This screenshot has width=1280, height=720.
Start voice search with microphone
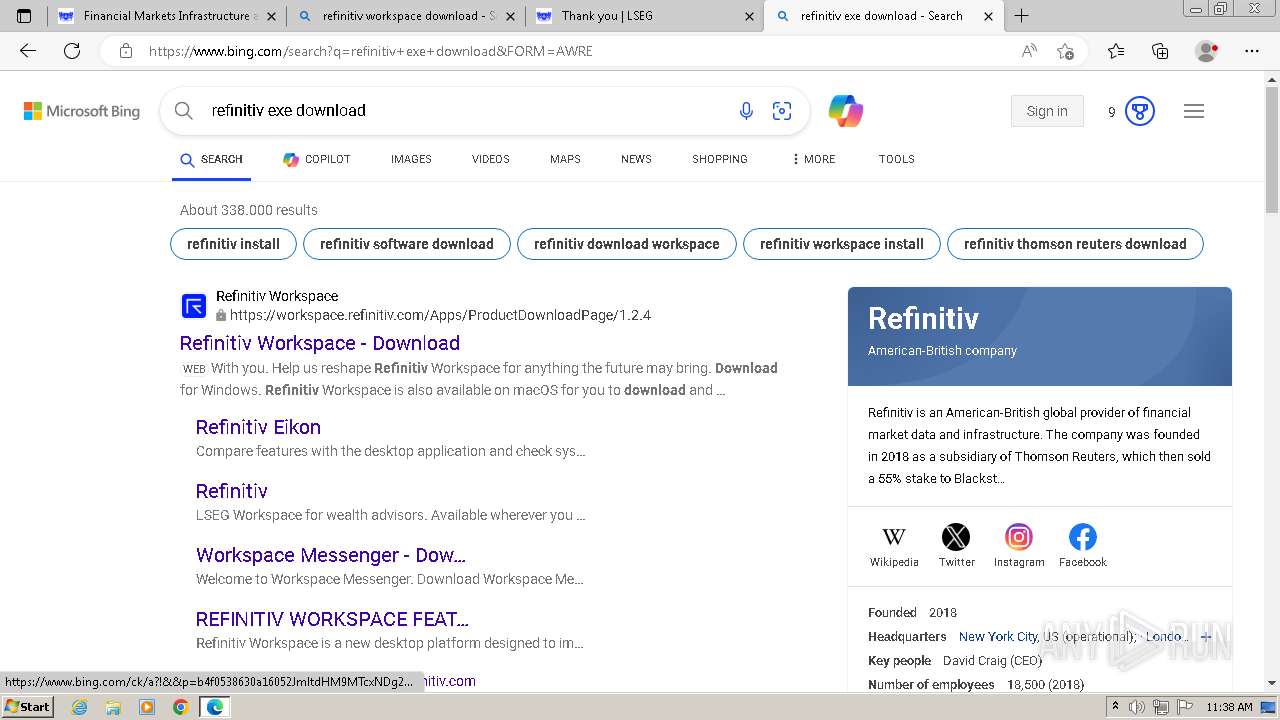point(746,111)
